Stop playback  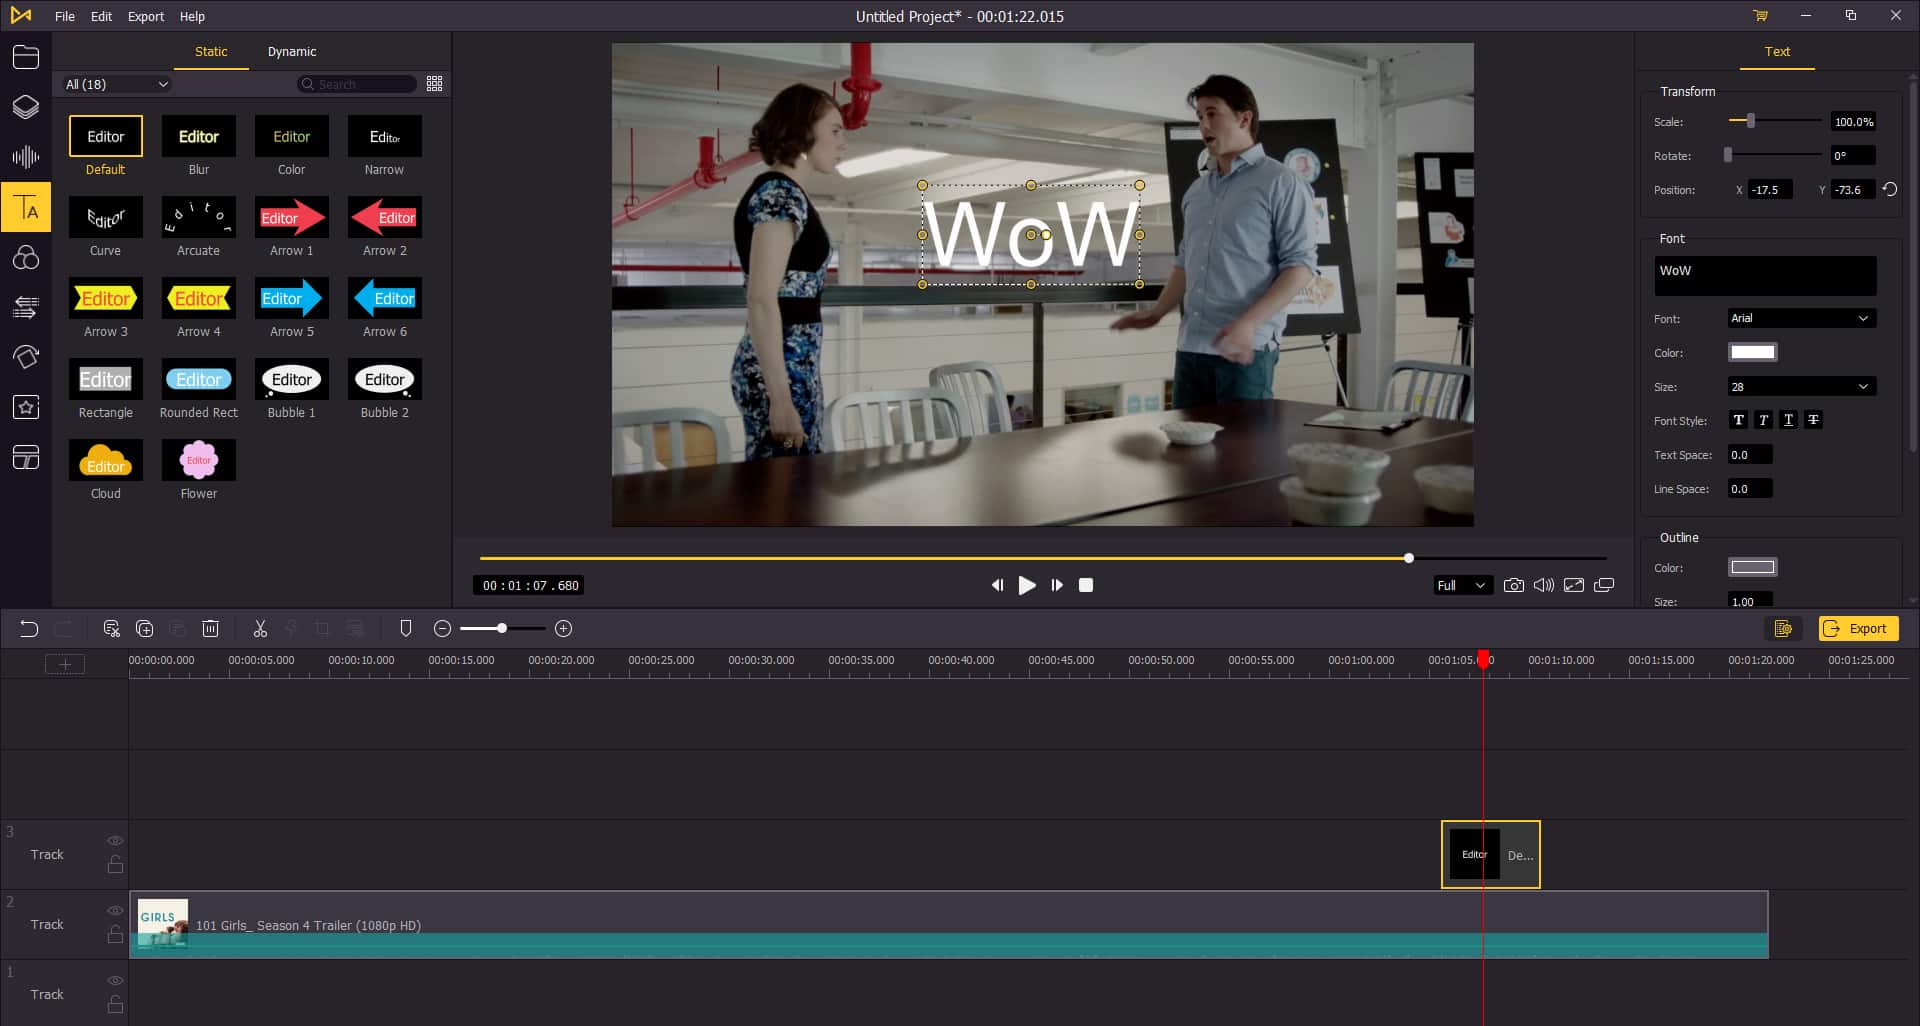(1086, 585)
